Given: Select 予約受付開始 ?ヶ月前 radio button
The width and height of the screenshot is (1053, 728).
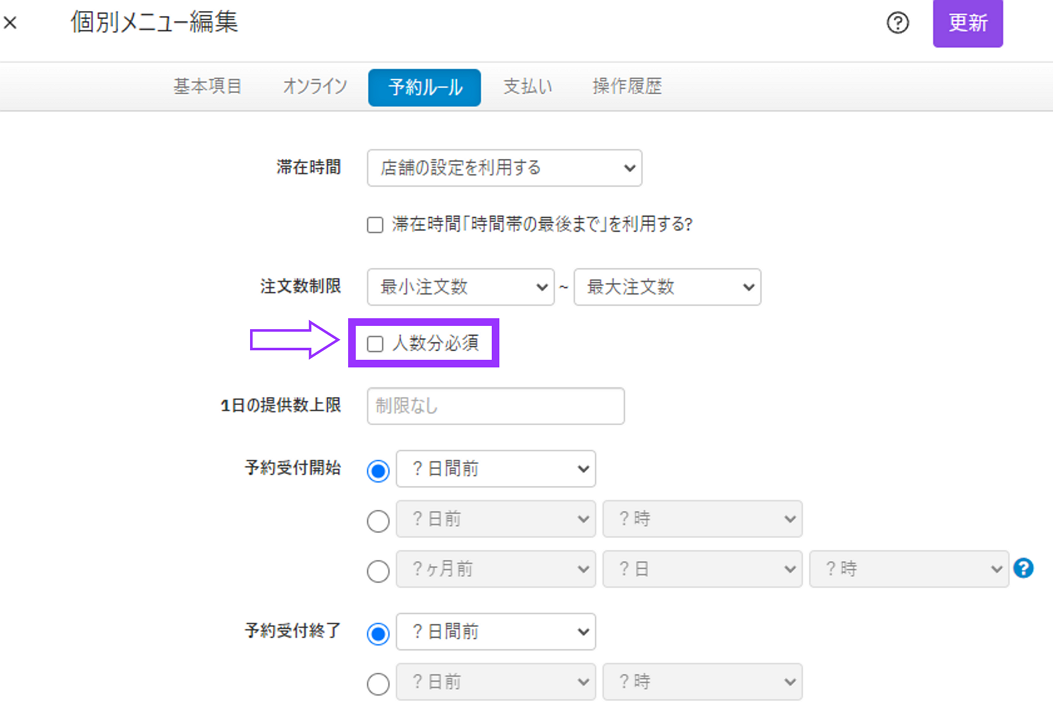Looking at the screenshot, I should (378, 572).
